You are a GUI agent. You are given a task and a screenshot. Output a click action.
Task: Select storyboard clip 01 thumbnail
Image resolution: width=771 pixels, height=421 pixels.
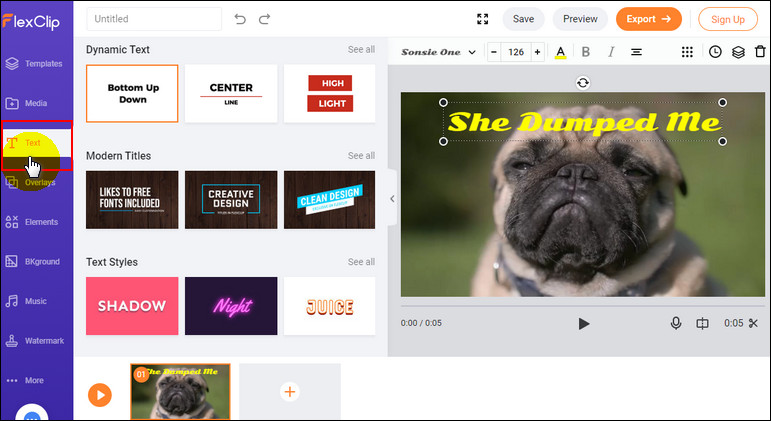pos(180,391)
